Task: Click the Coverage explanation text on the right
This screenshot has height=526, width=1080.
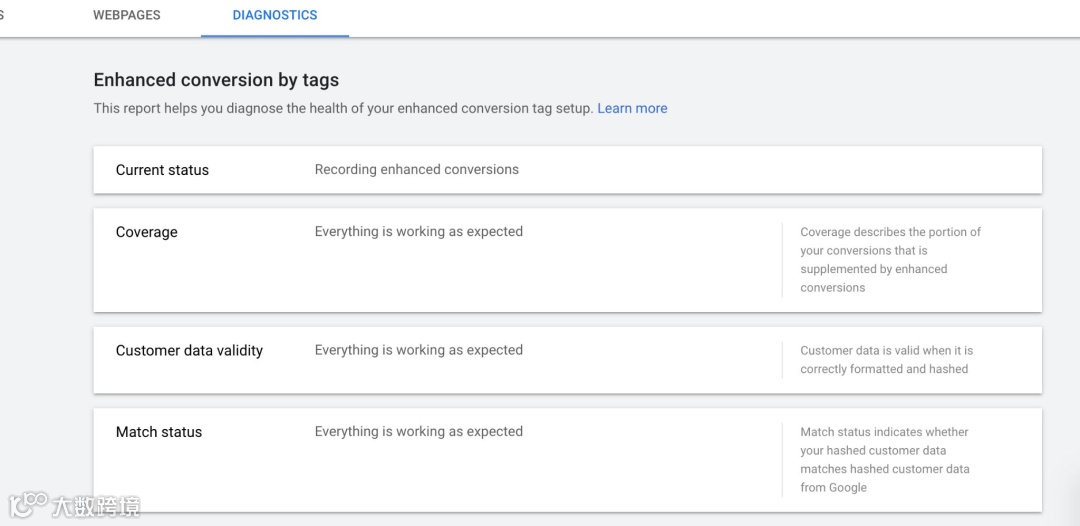Action: click(890, 259)
